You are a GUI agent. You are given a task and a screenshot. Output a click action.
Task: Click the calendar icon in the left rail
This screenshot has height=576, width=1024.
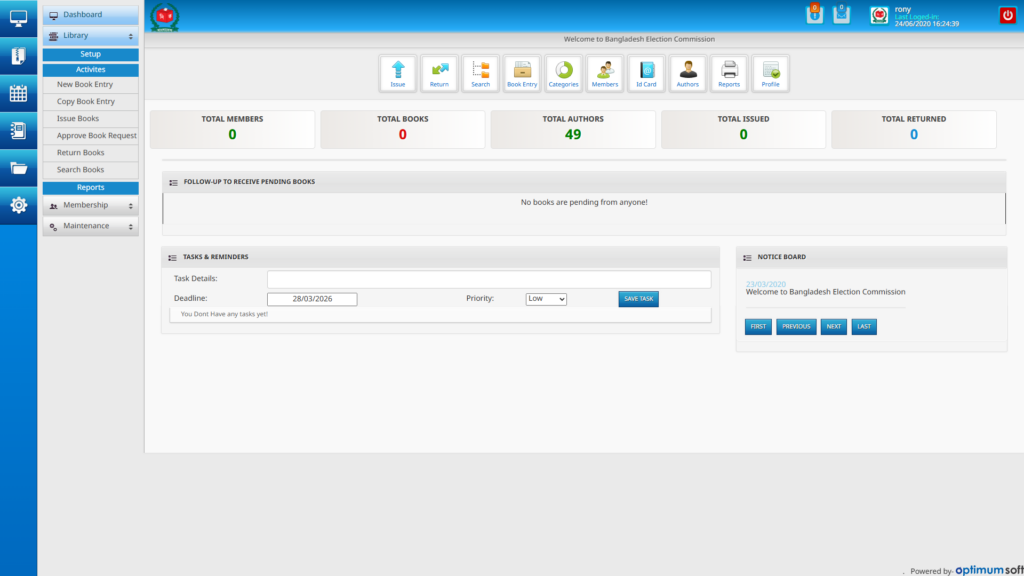coord(17,94)
